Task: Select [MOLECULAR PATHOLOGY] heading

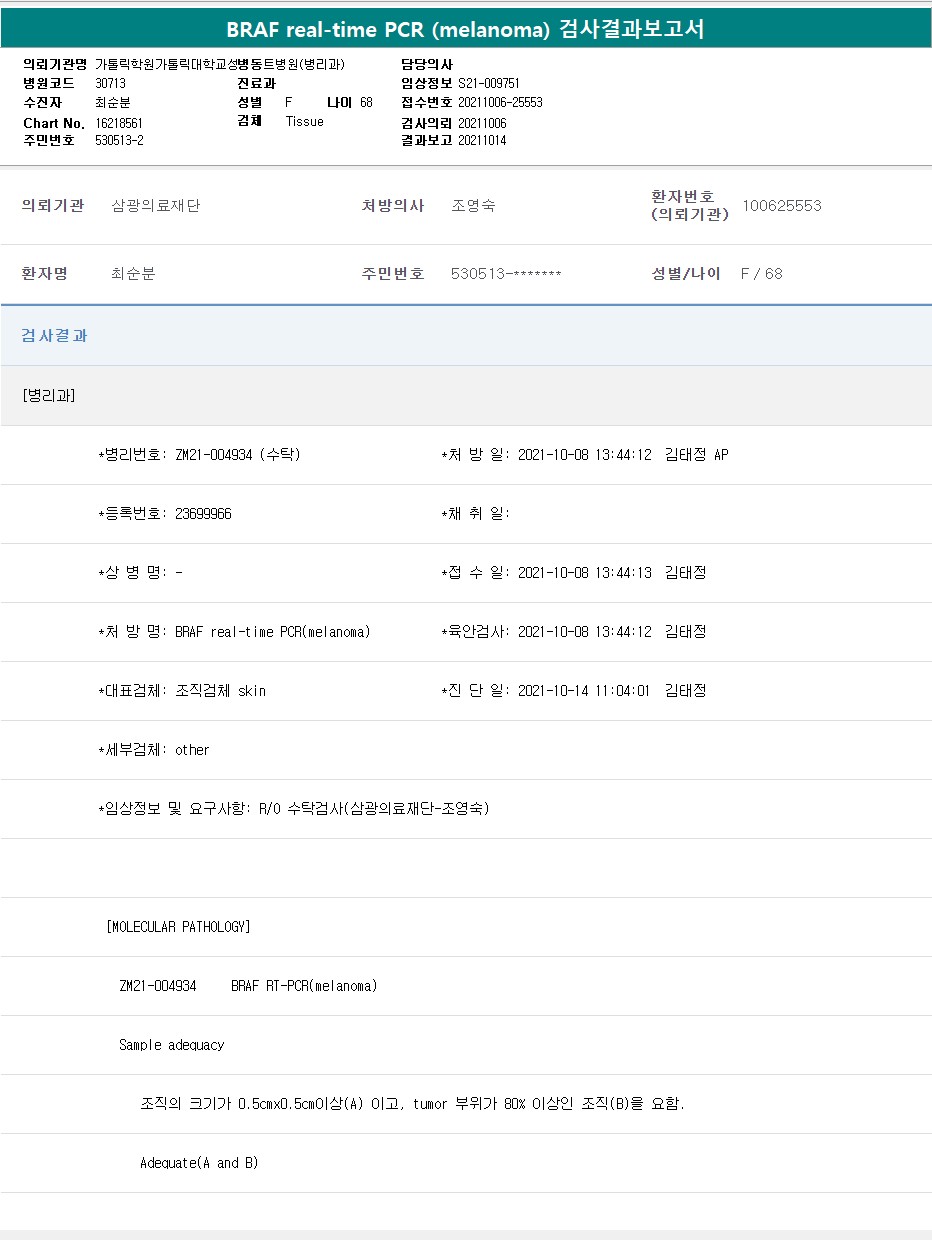Action: click(178, 927)
